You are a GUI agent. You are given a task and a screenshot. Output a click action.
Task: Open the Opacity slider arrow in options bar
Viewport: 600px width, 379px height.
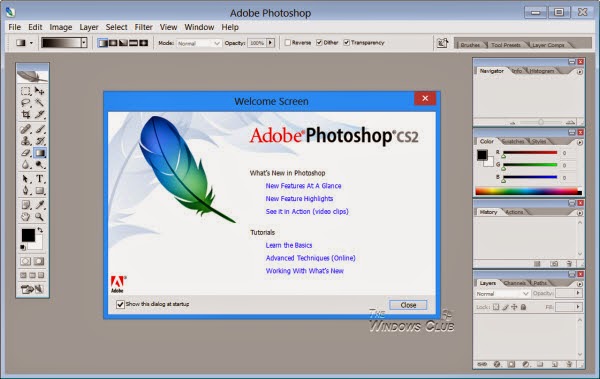click(271, 42)
